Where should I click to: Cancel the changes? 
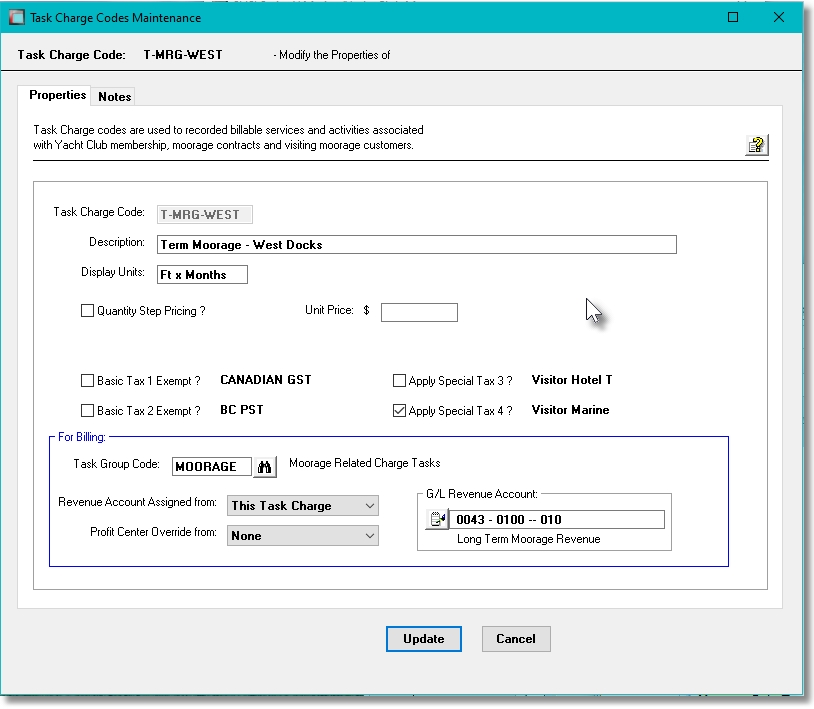(516, 639)
